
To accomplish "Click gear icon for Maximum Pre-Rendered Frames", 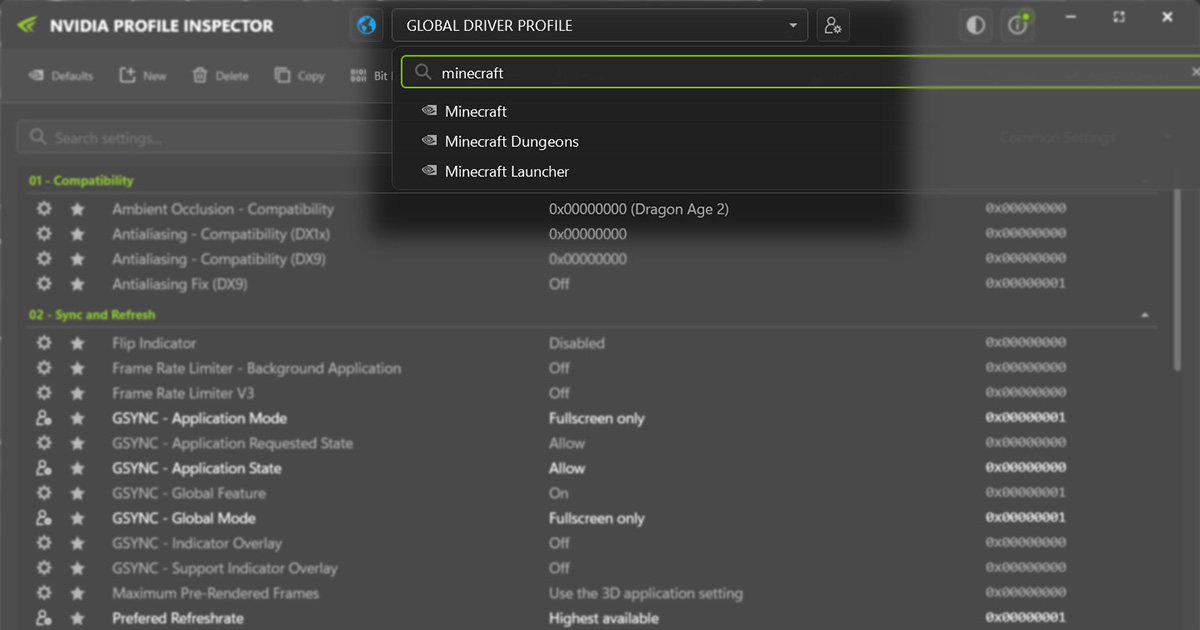I will (43, 593).
